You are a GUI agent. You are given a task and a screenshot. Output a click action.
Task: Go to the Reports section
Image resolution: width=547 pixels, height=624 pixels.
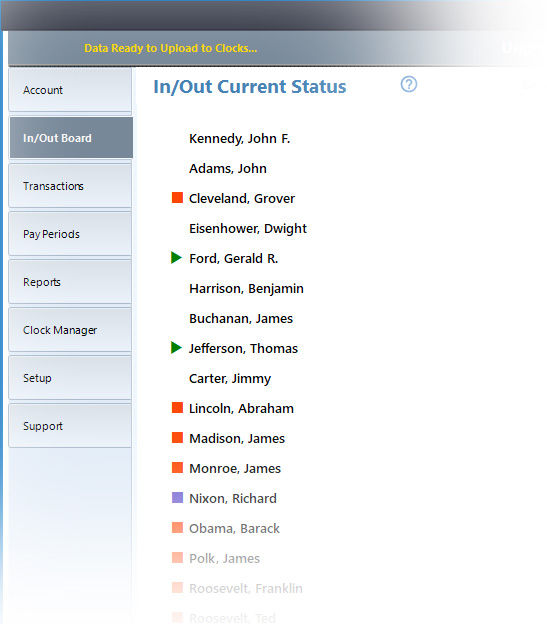pyautogui.click(x=70, y=282)
